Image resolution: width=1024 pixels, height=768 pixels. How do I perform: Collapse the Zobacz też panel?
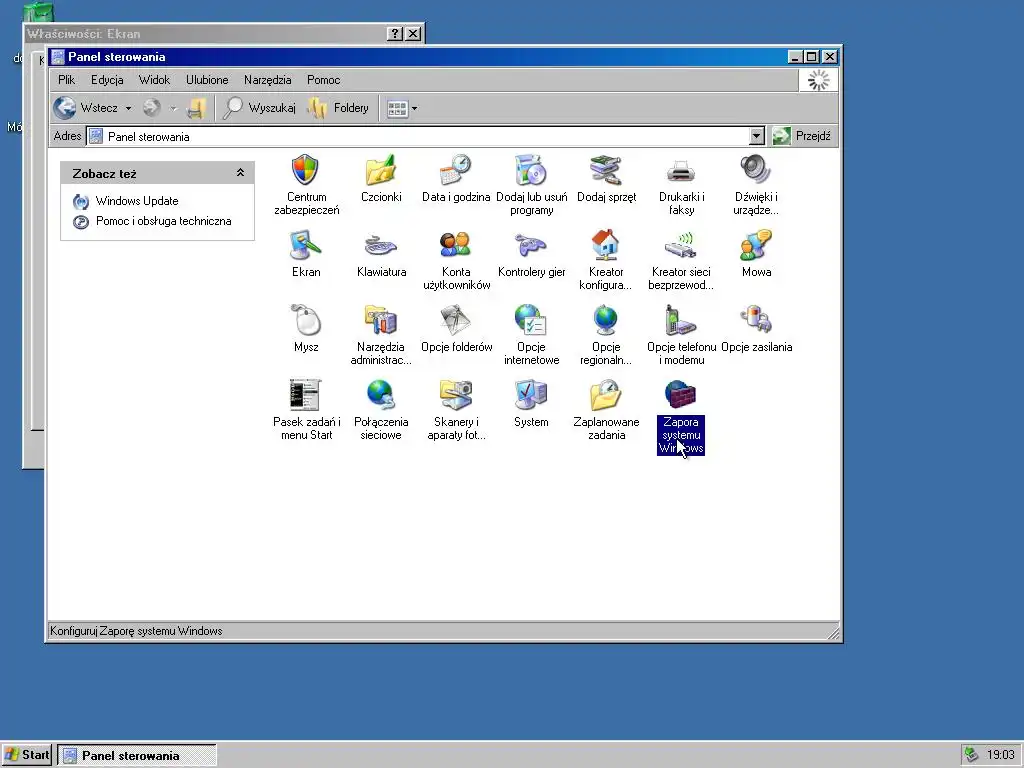pyautogui.click(x=240, y=173)
